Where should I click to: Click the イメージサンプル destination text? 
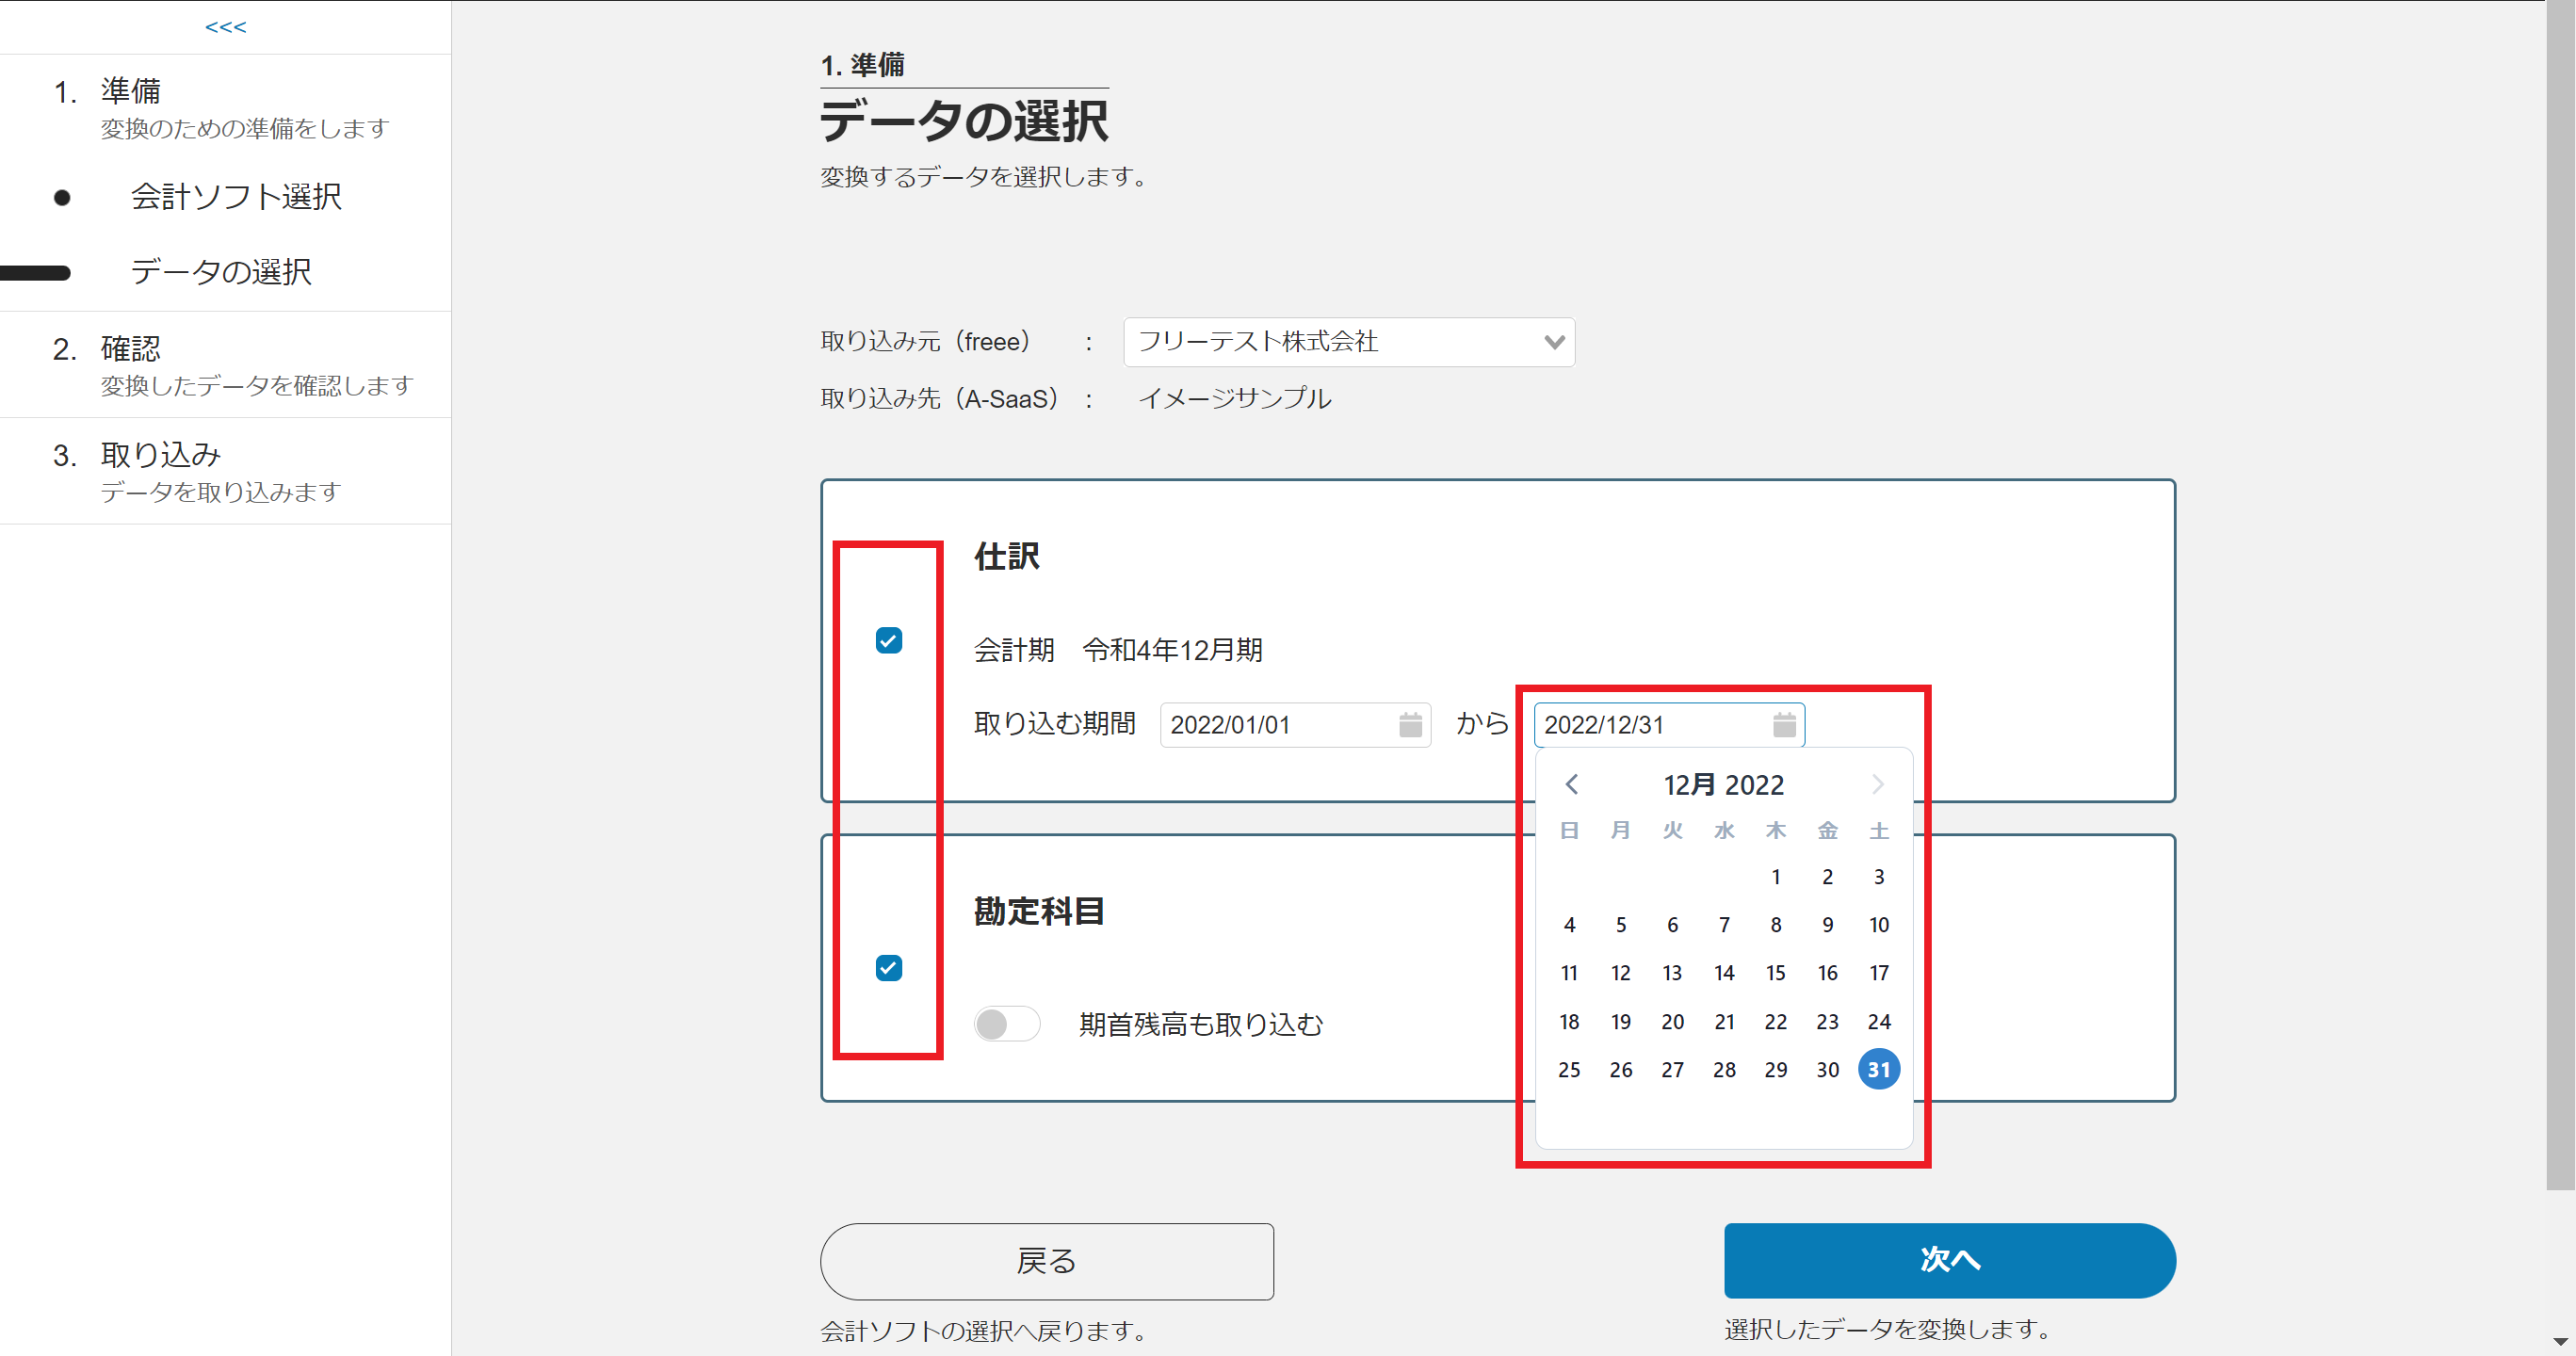(1235, 398)
